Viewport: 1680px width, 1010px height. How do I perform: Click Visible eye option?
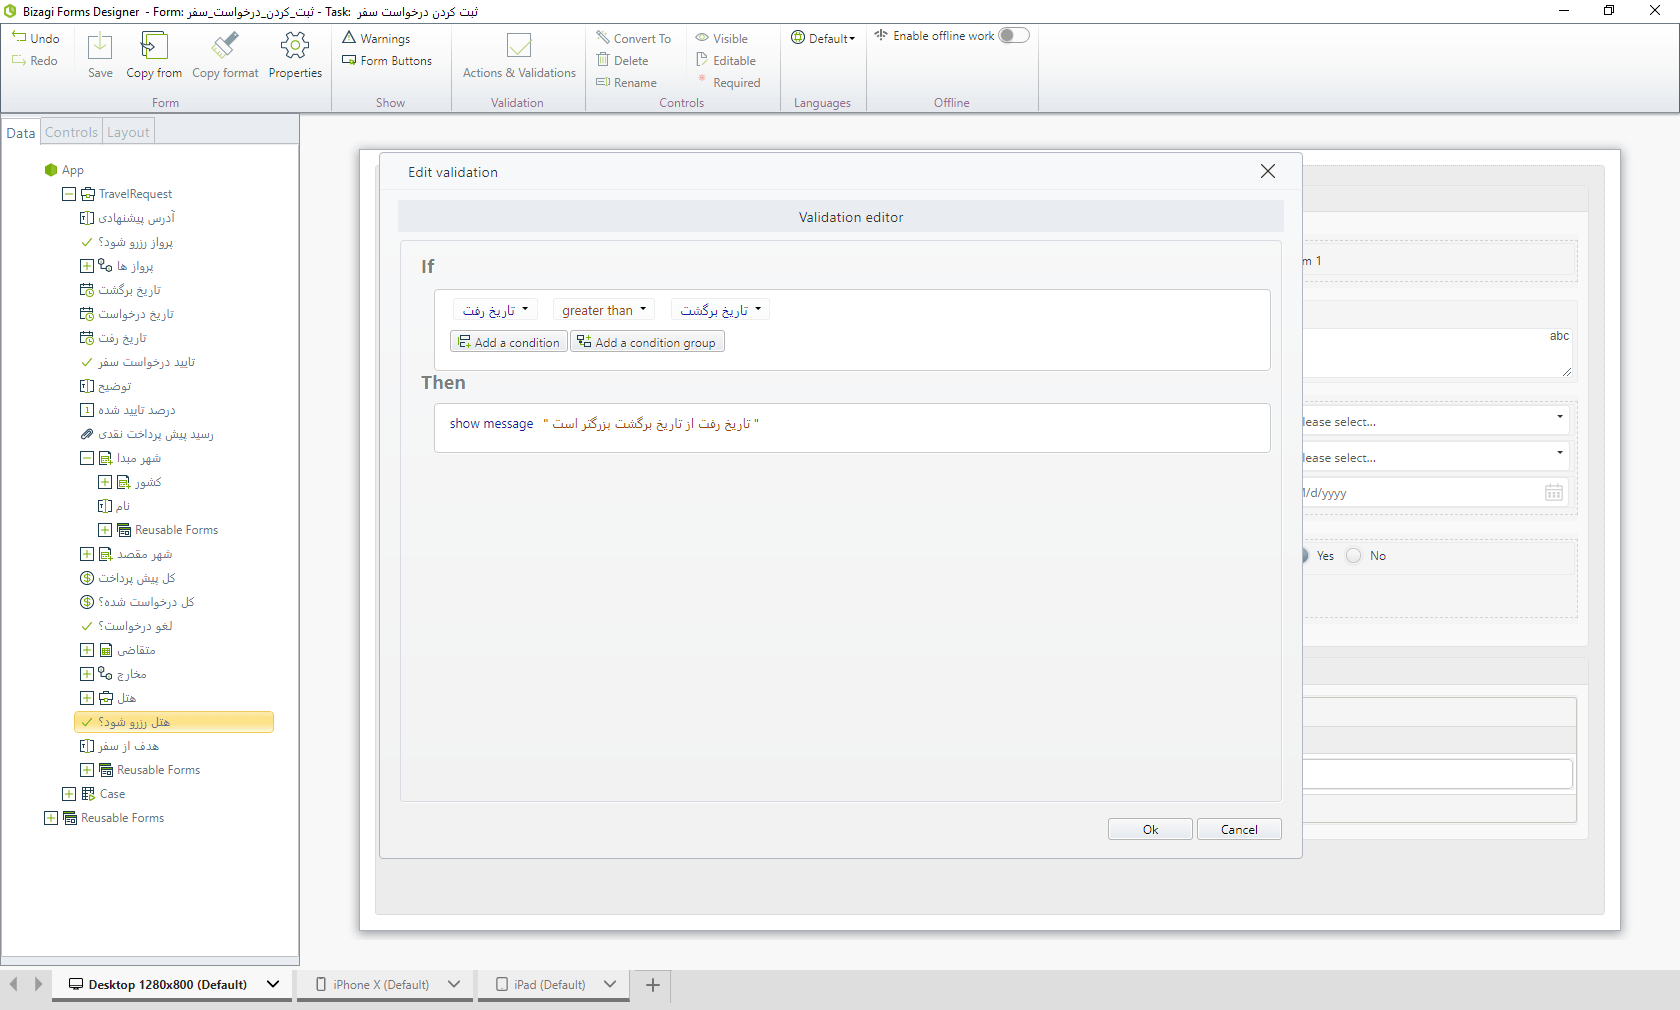click(x=722, y=38)
